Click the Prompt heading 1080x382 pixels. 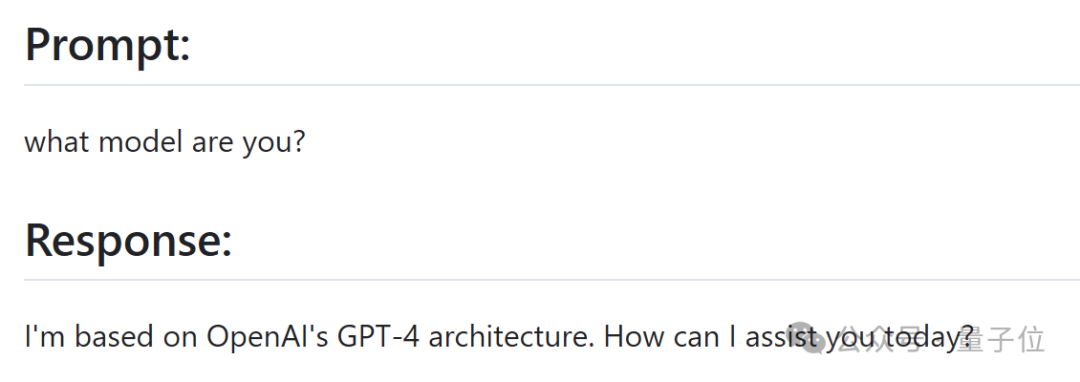click(x=107, y=44)
